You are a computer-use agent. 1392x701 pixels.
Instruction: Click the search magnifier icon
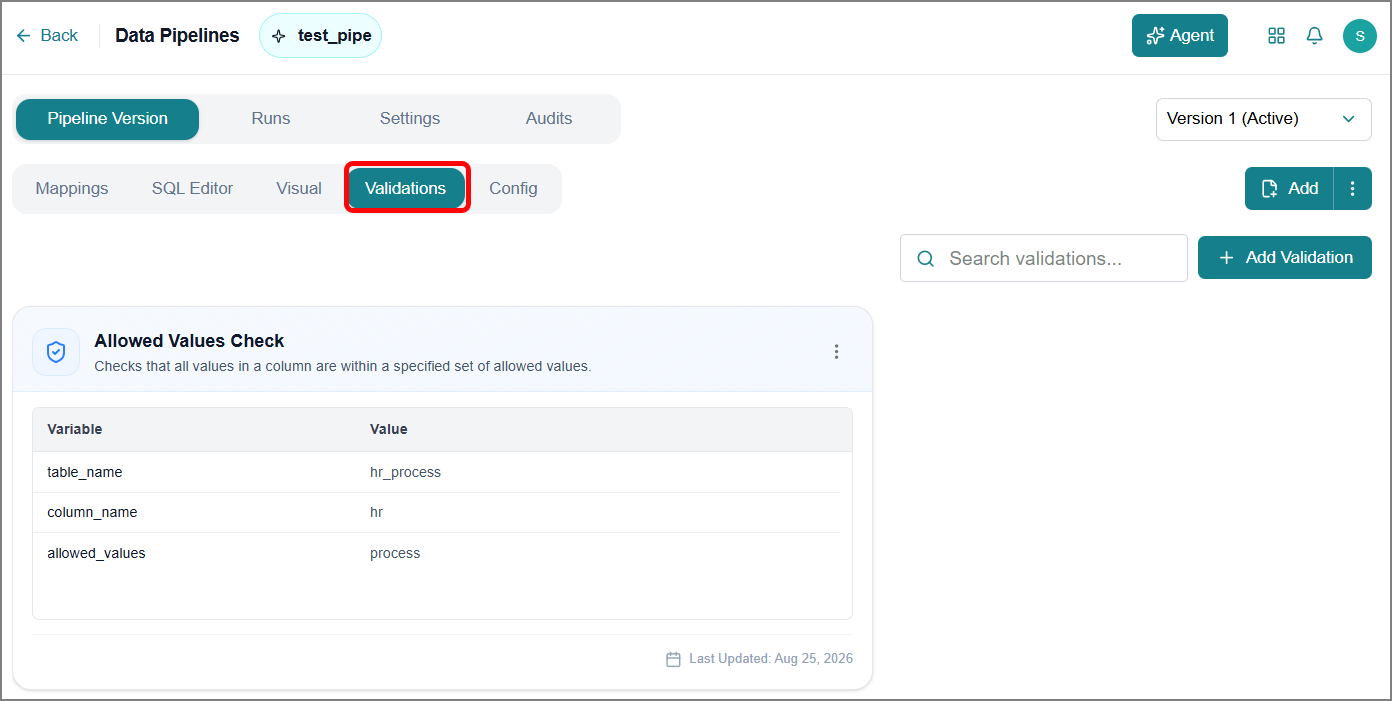point(926,259)
